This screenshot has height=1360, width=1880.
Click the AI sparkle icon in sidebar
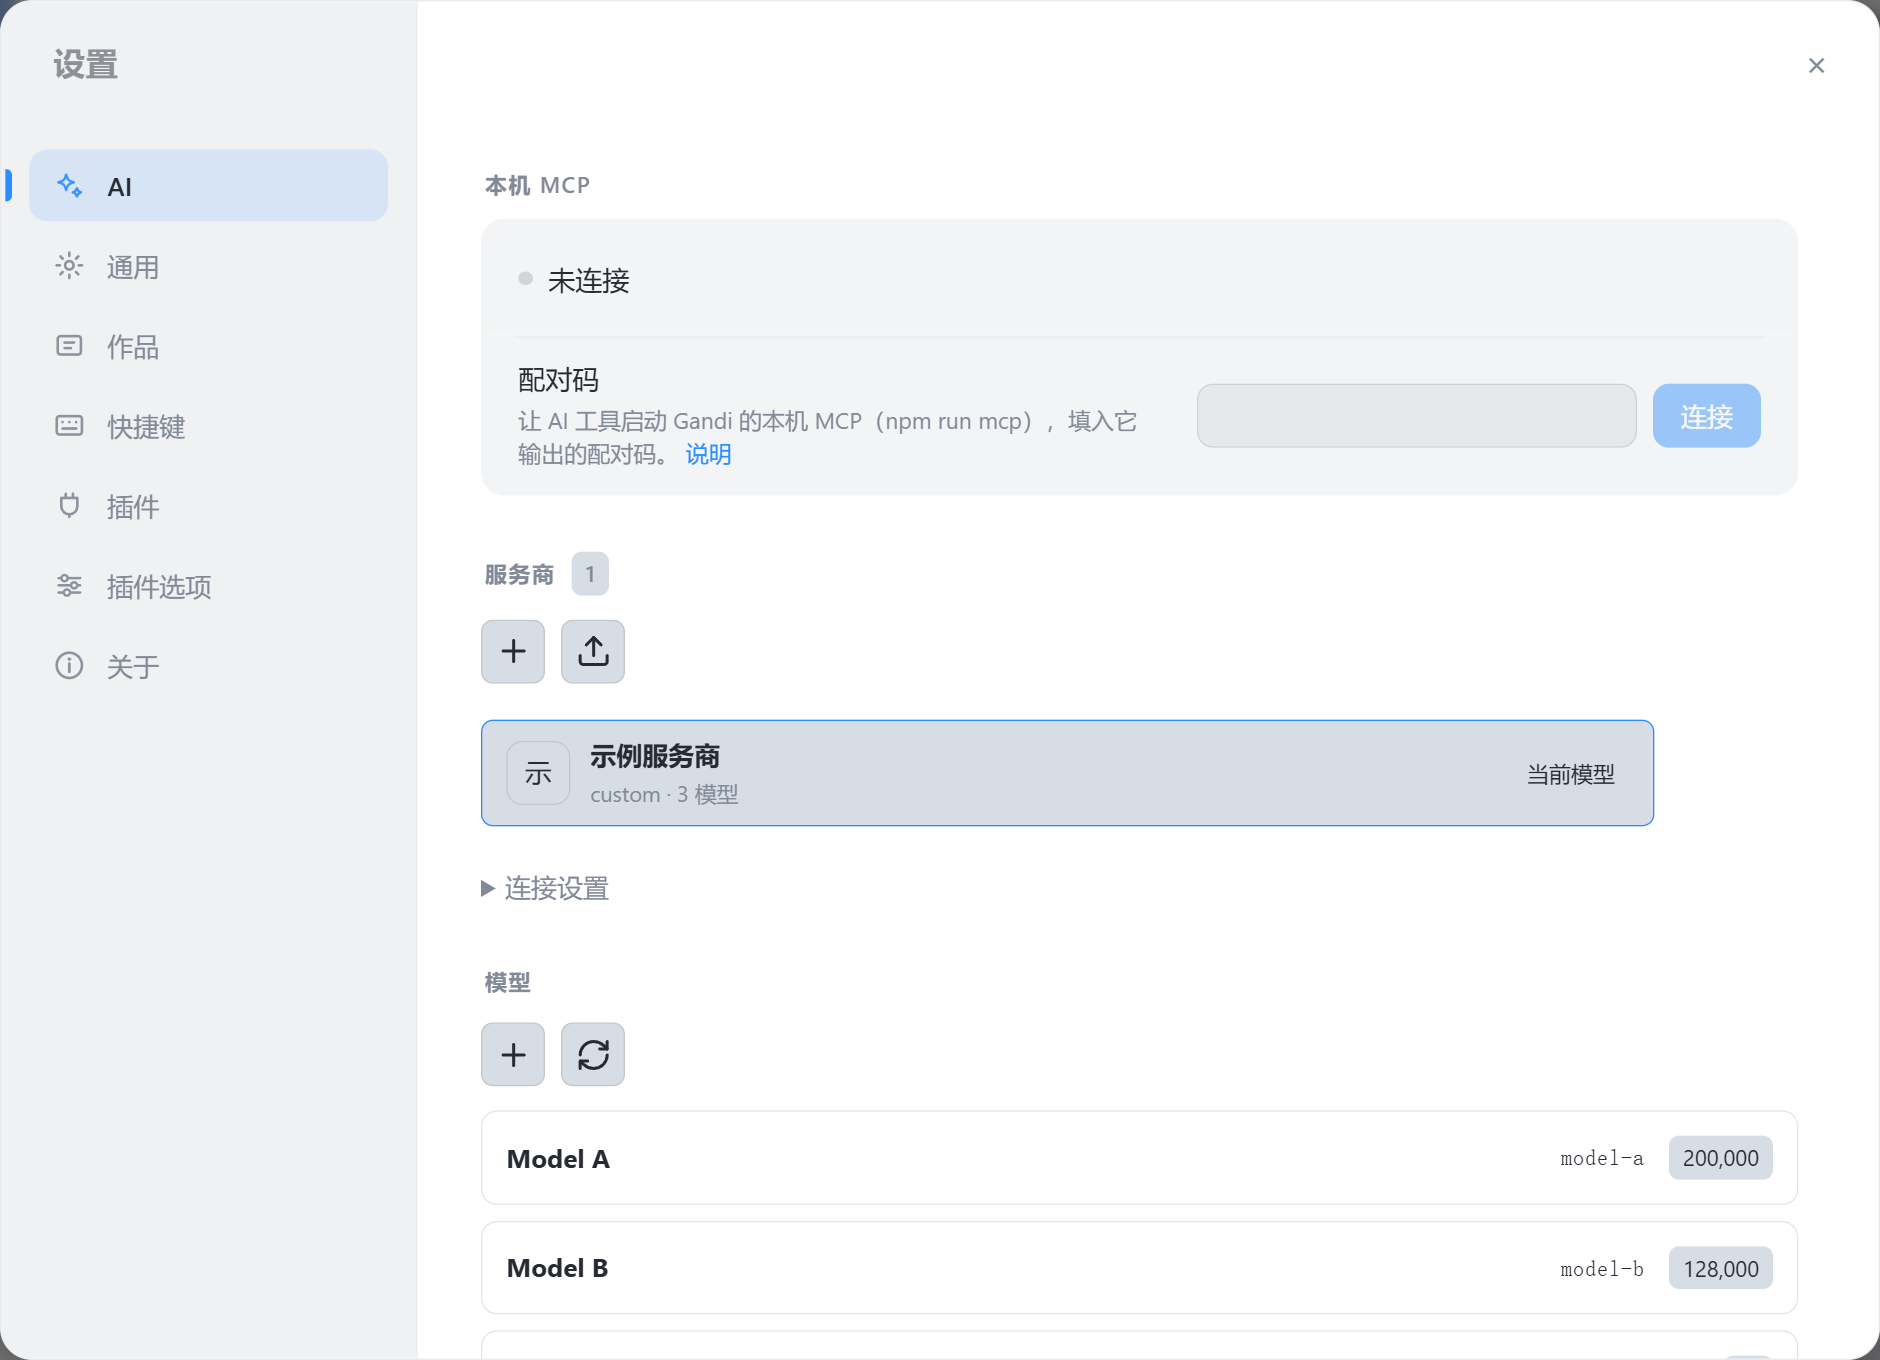69,185
